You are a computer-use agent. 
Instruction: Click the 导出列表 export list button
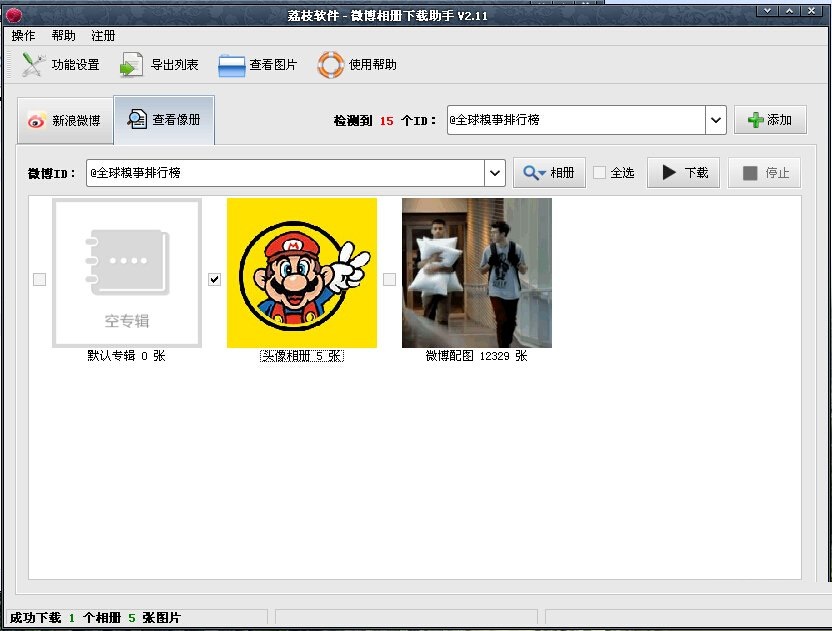point(159,65)
